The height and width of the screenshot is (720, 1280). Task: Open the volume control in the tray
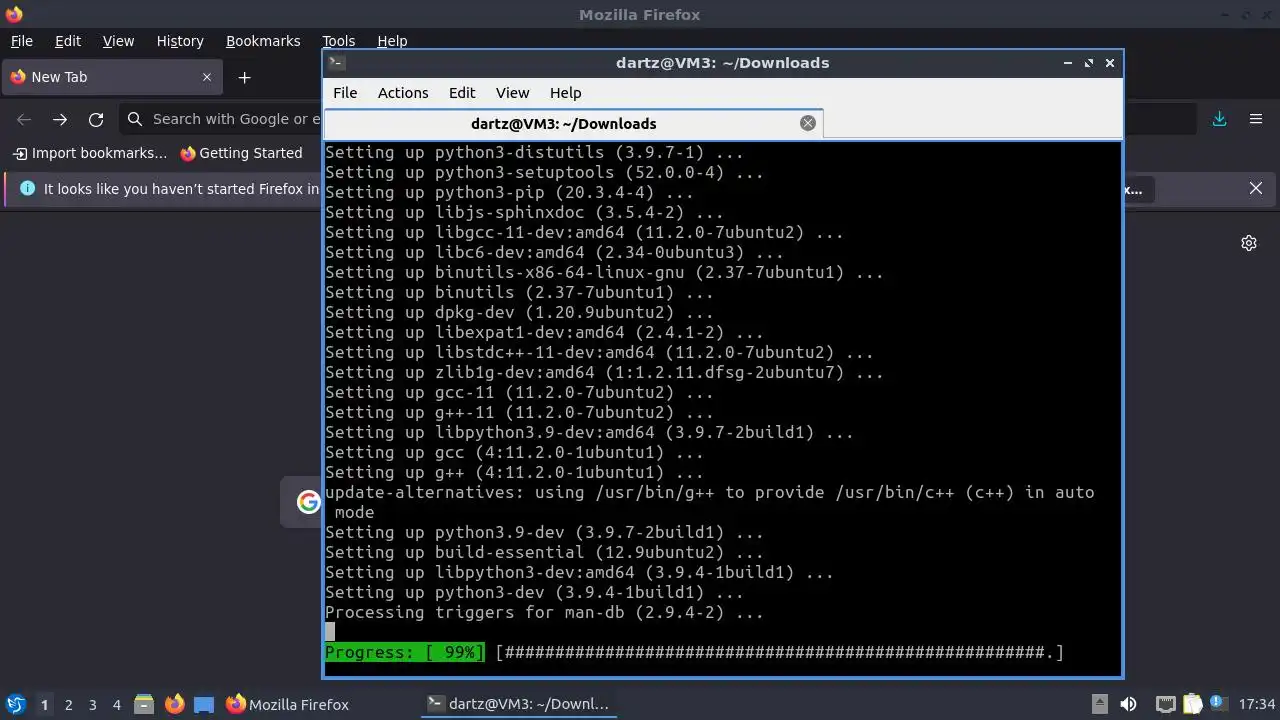tap(1129, 704)
